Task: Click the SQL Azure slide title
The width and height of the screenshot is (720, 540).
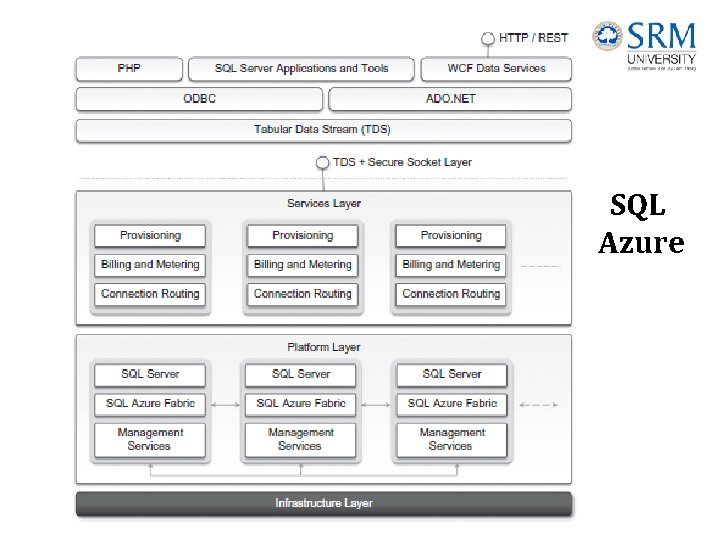Action: tap(641, 224)
